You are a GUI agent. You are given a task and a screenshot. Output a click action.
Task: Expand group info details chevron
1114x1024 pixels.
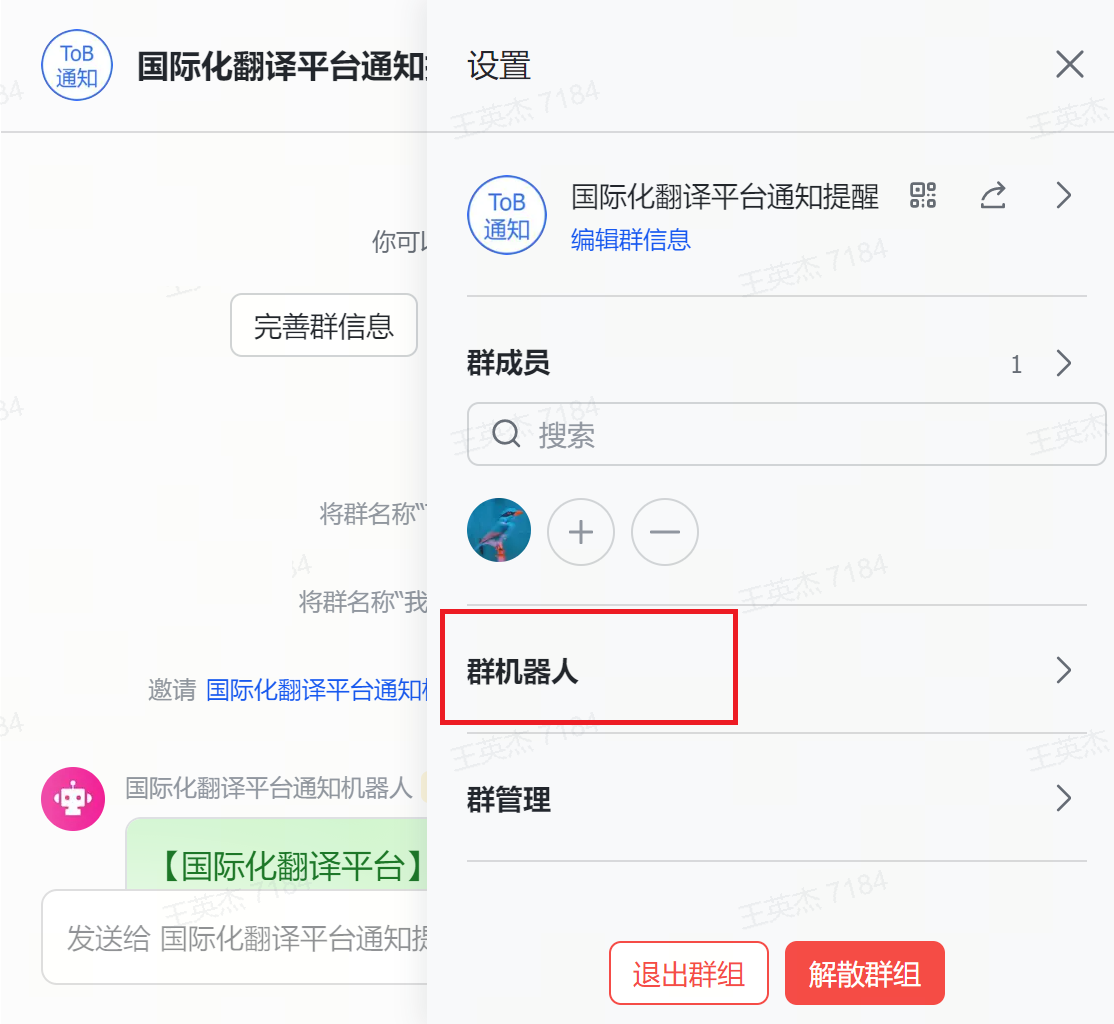pyautogui.click(x=1064, y=196)
